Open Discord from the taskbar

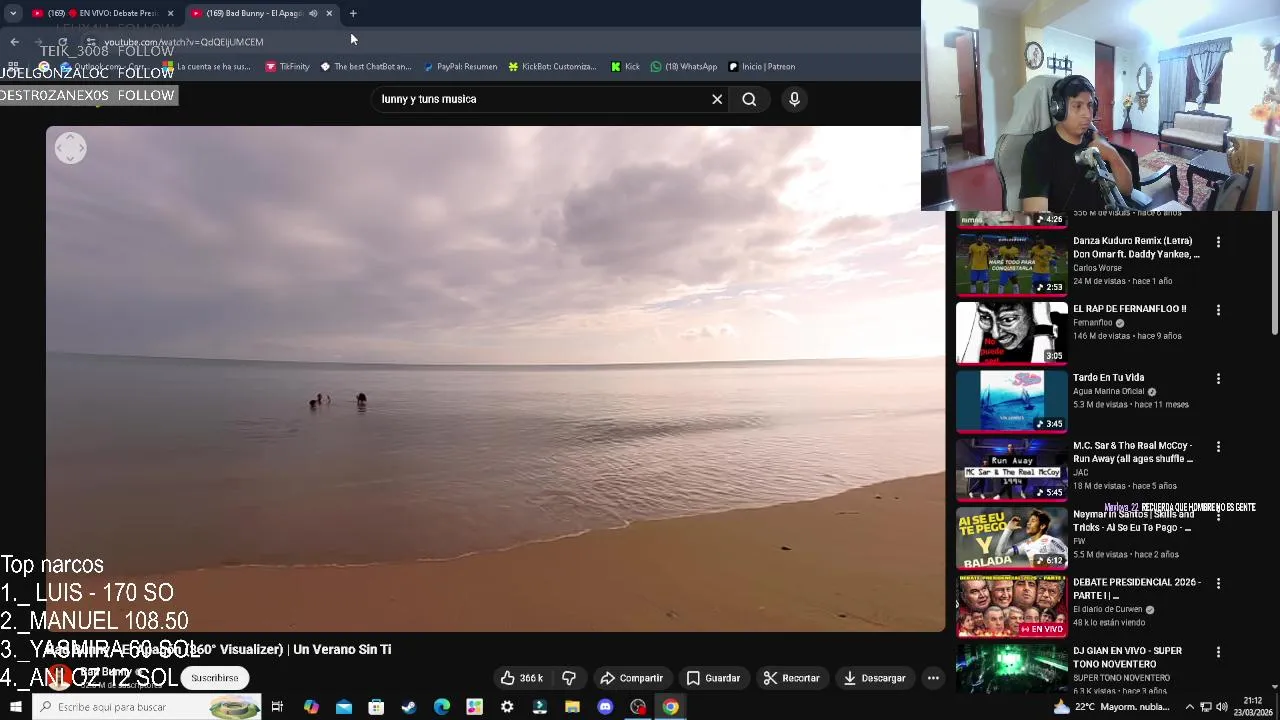click(x=605, y=707)
